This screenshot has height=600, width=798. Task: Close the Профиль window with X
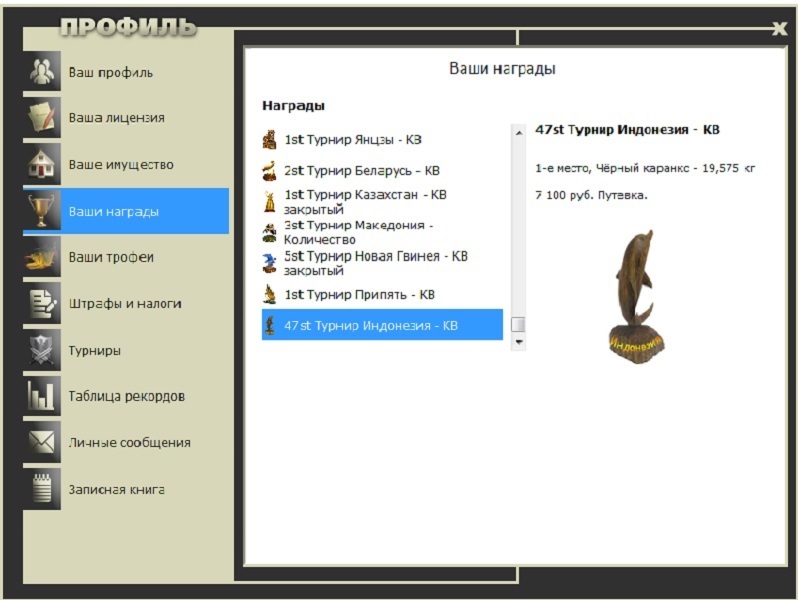tap(780, 28)
